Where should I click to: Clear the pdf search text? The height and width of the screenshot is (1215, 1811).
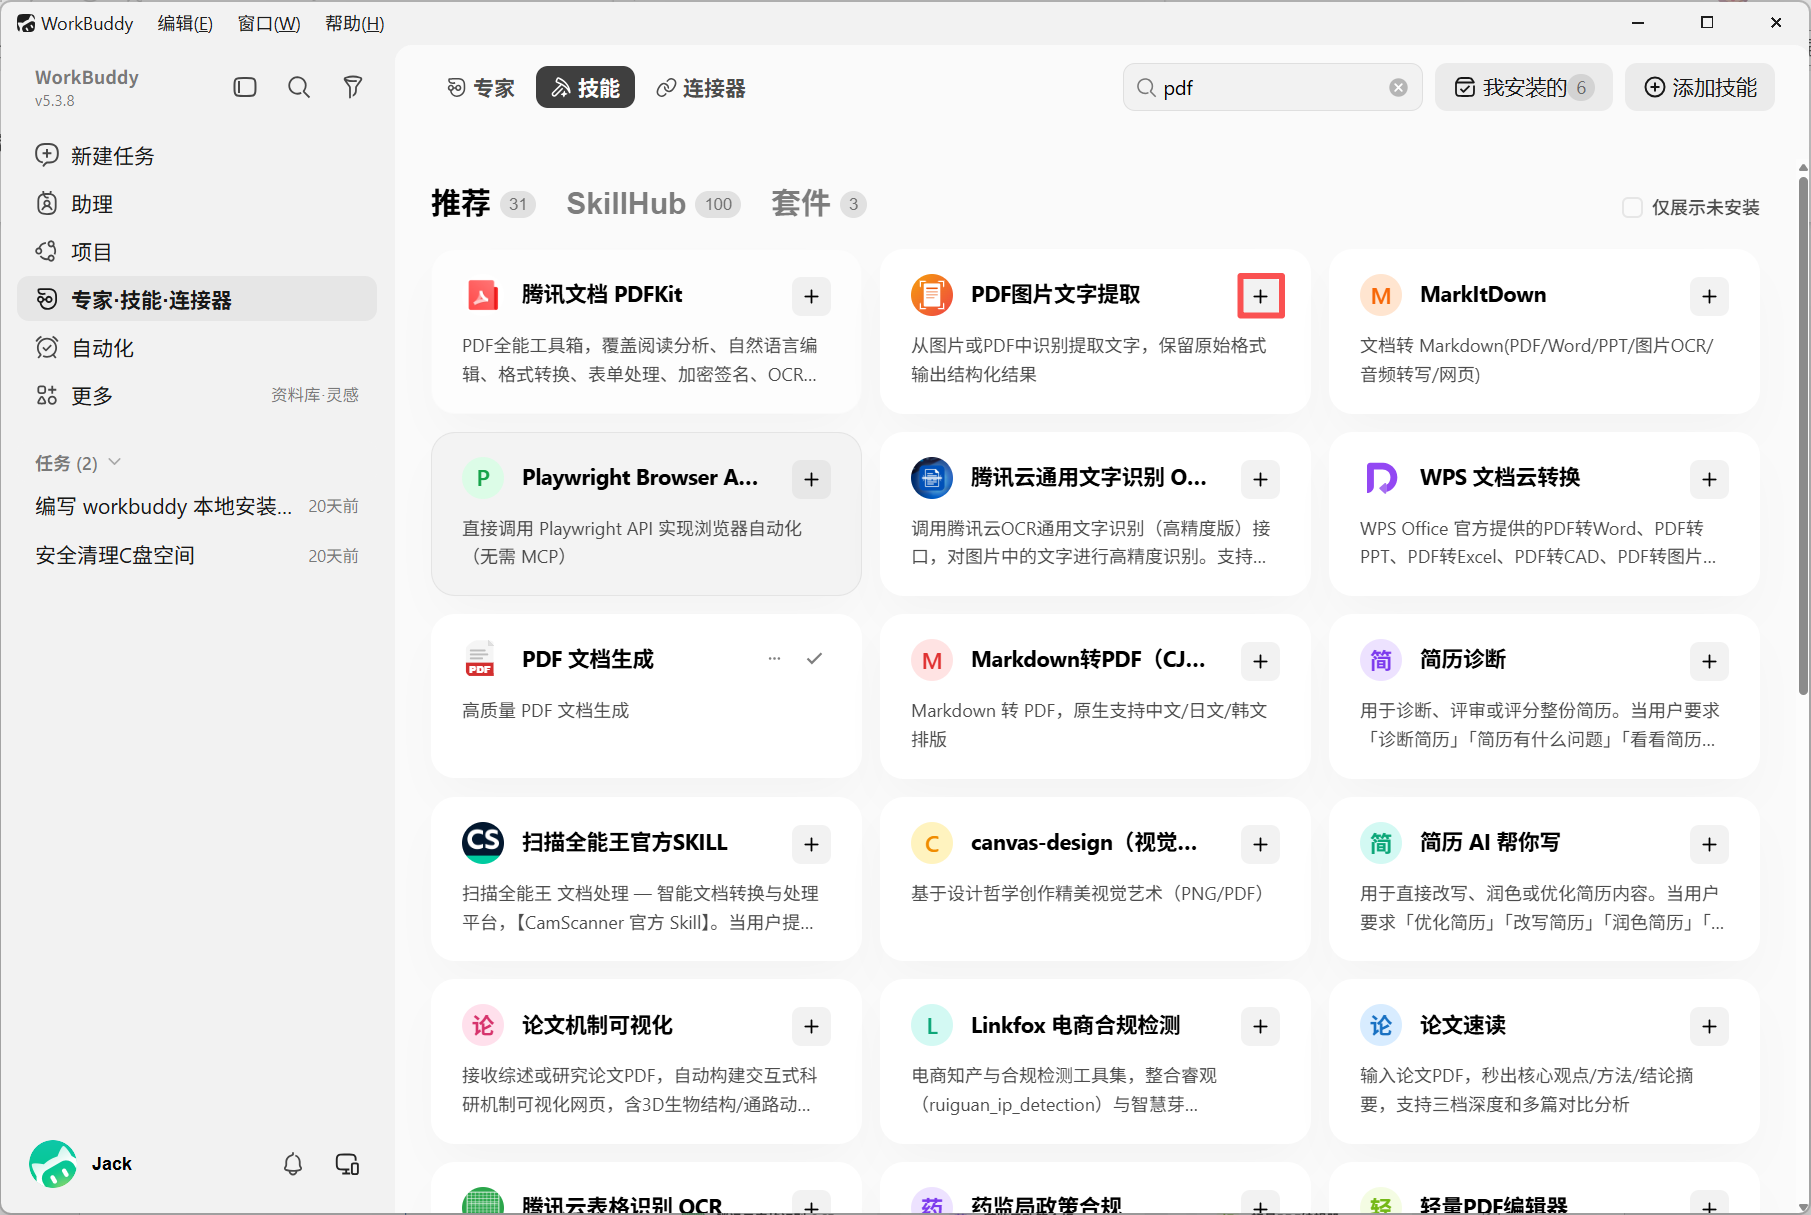[1399, 88]
